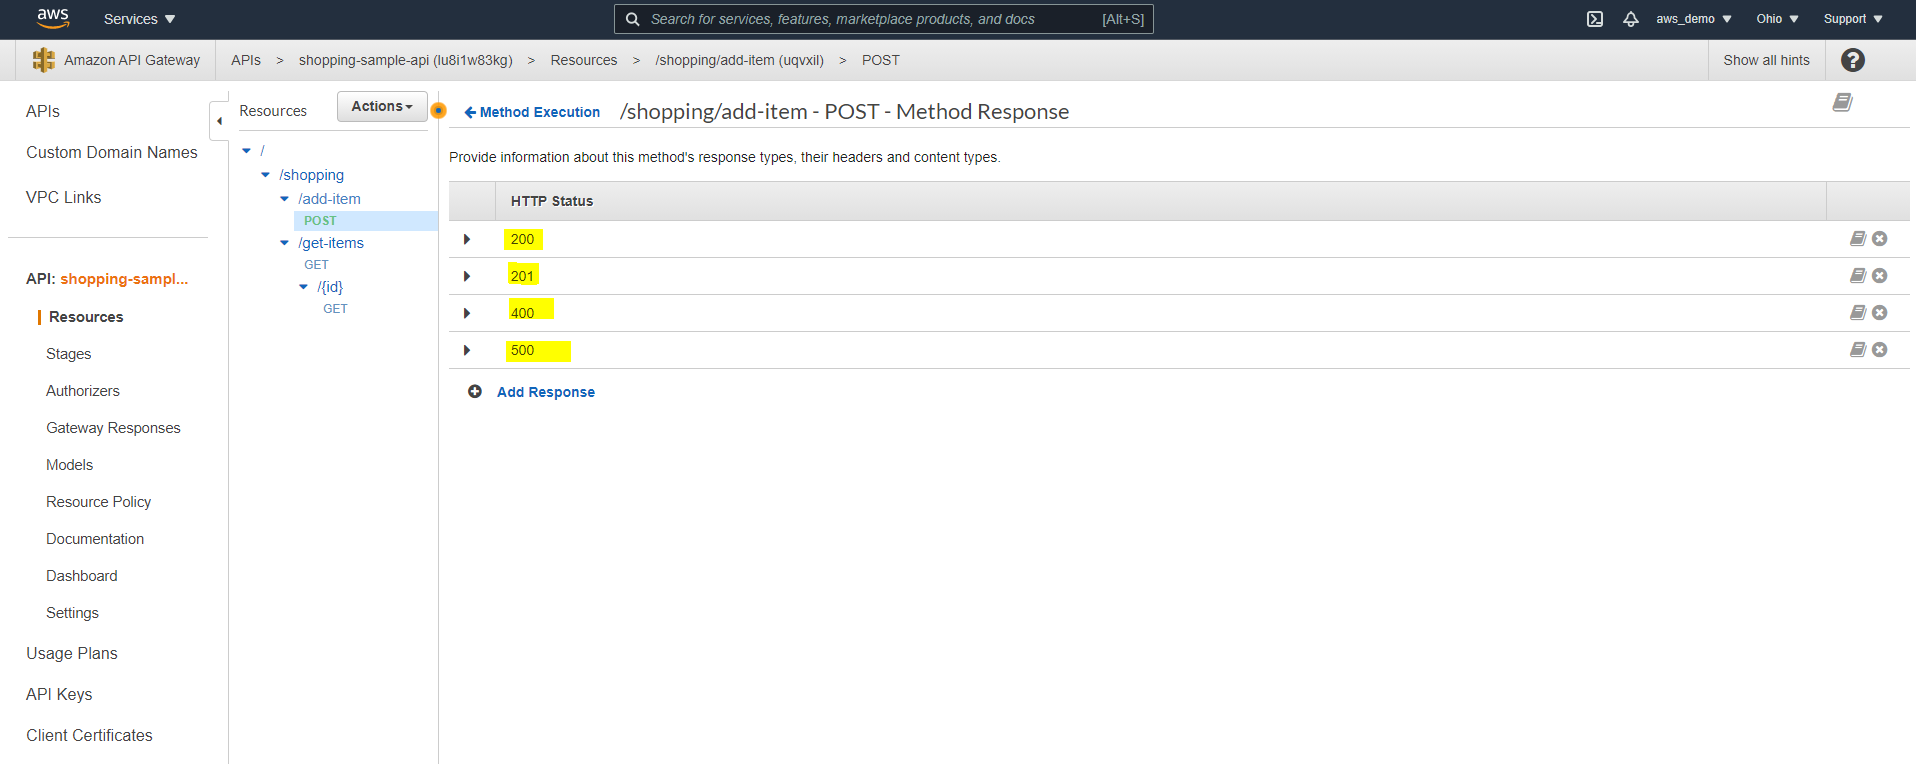This screenshot has width=1916, height=764.
Task: Open the Ohio region selector
Action: (x=1777, y=19)
